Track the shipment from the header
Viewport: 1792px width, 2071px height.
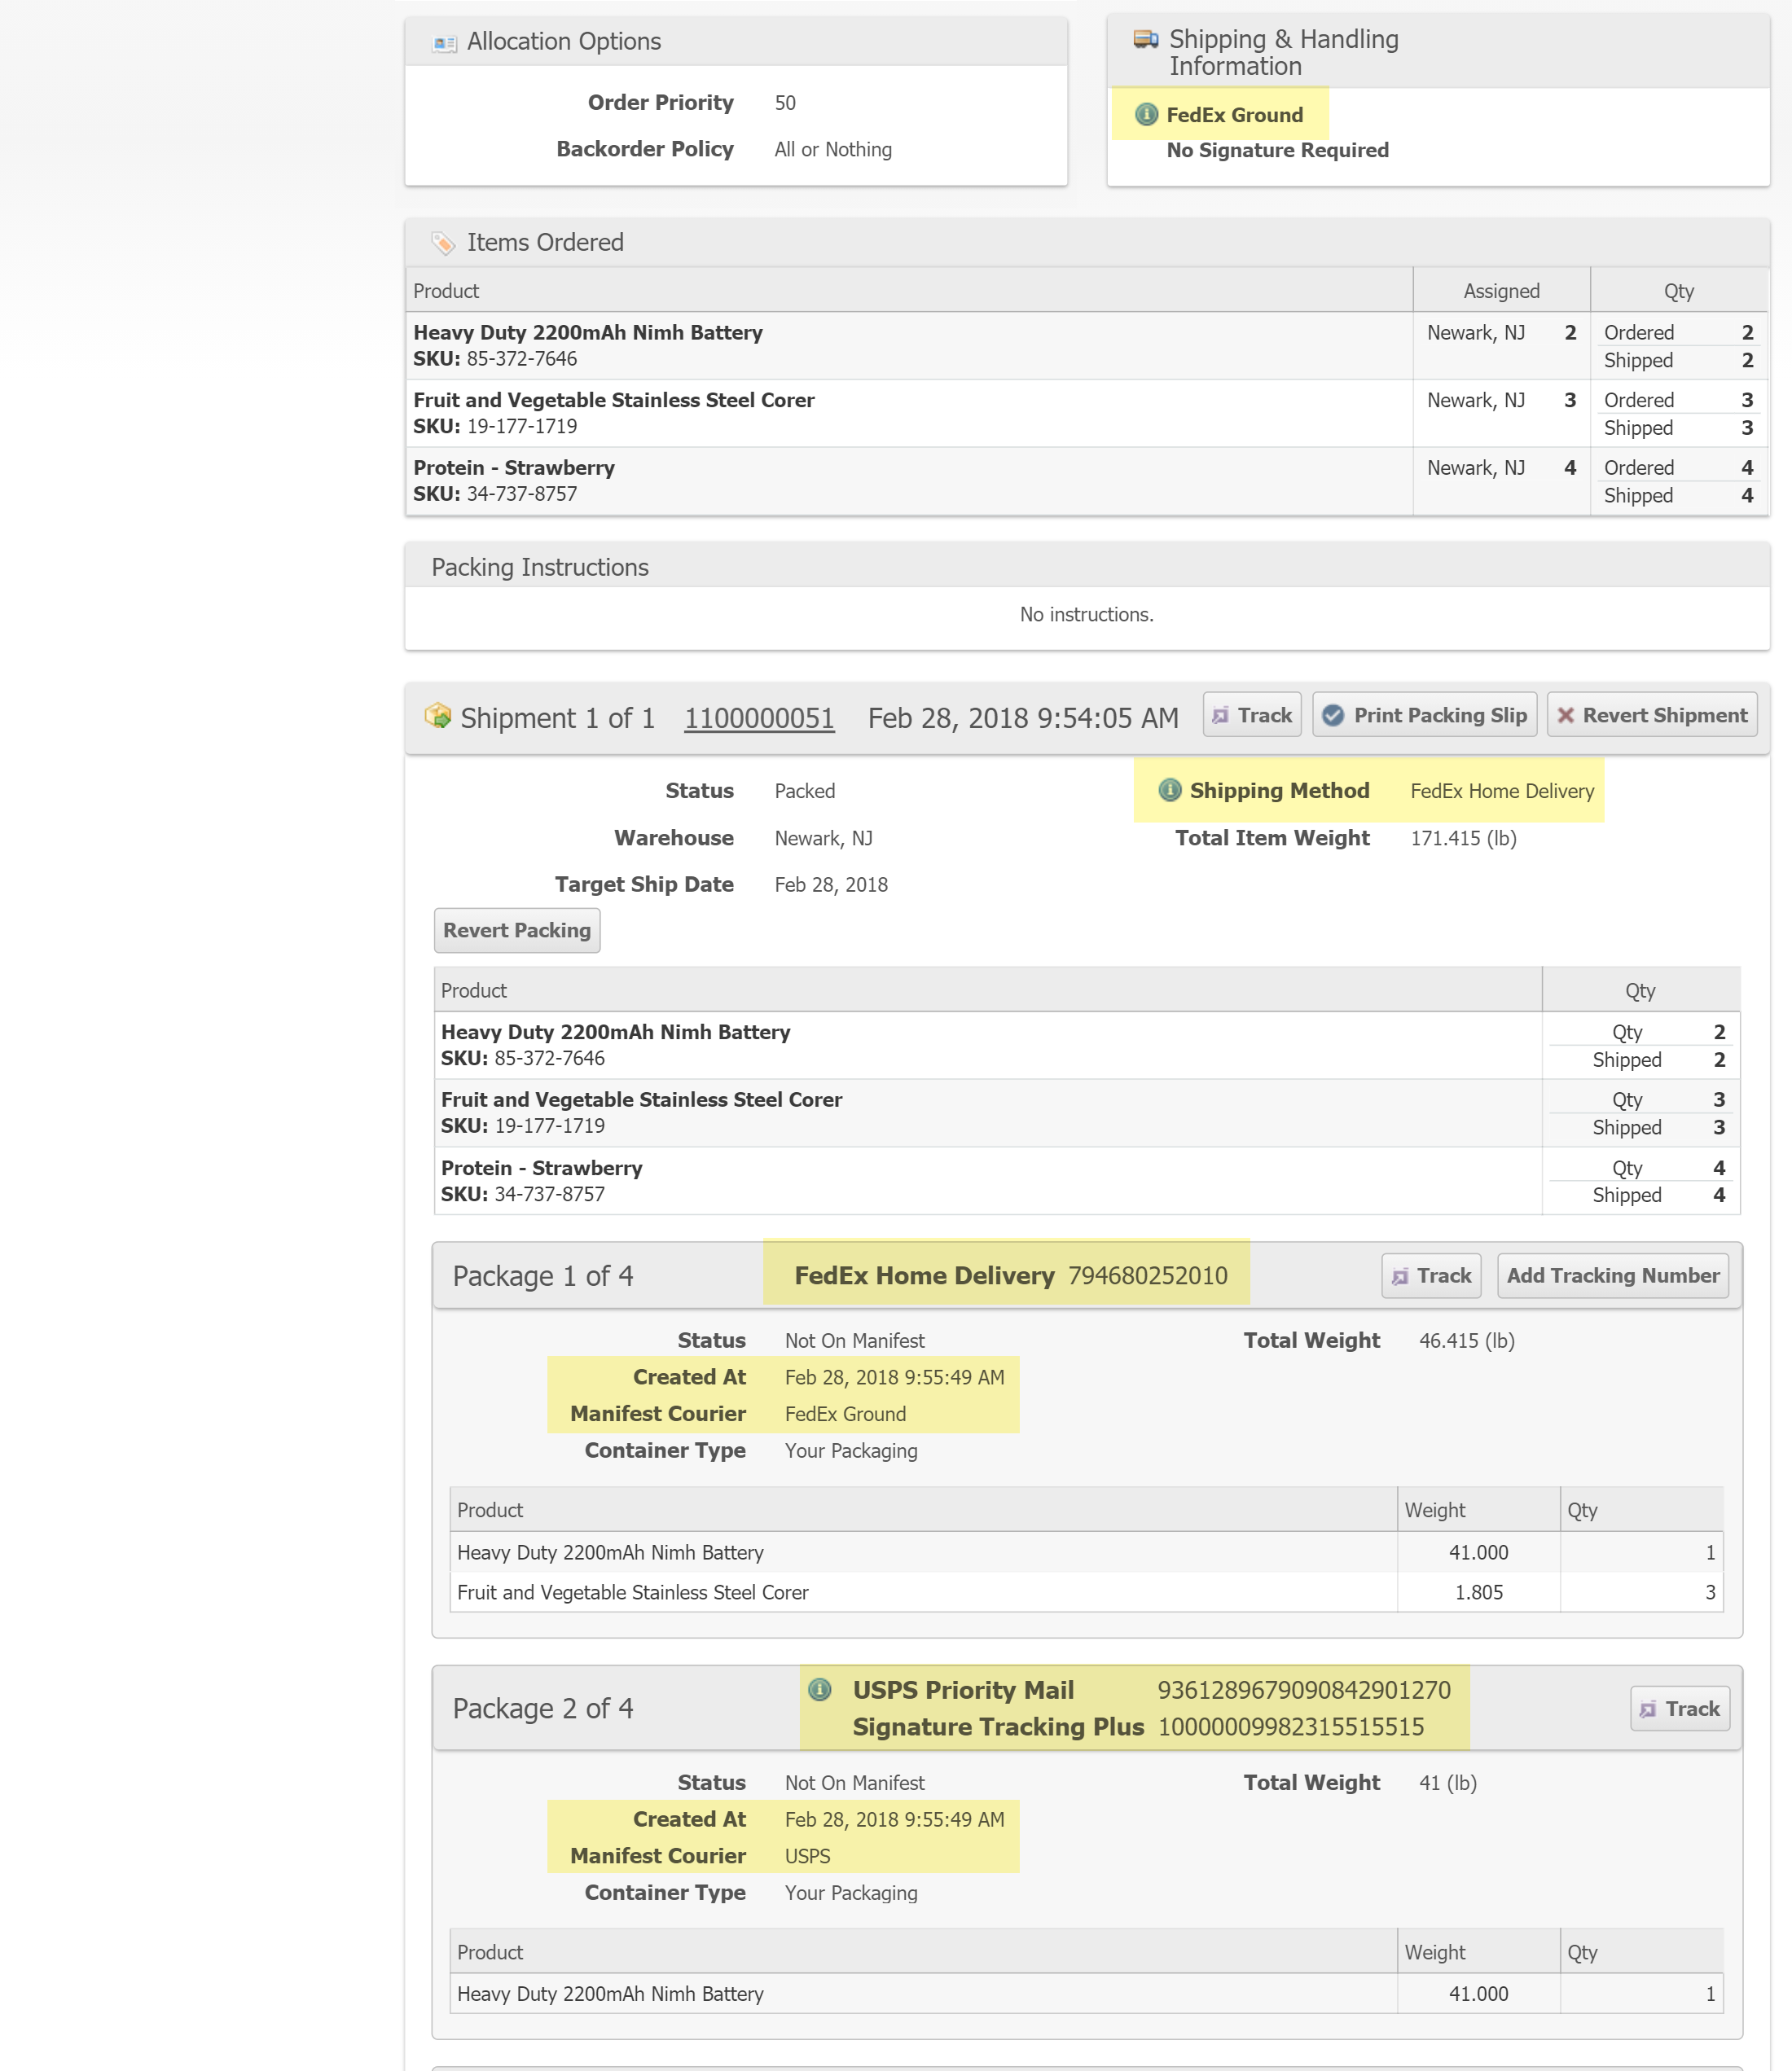pyautogui.click(x=1251, y=715)
